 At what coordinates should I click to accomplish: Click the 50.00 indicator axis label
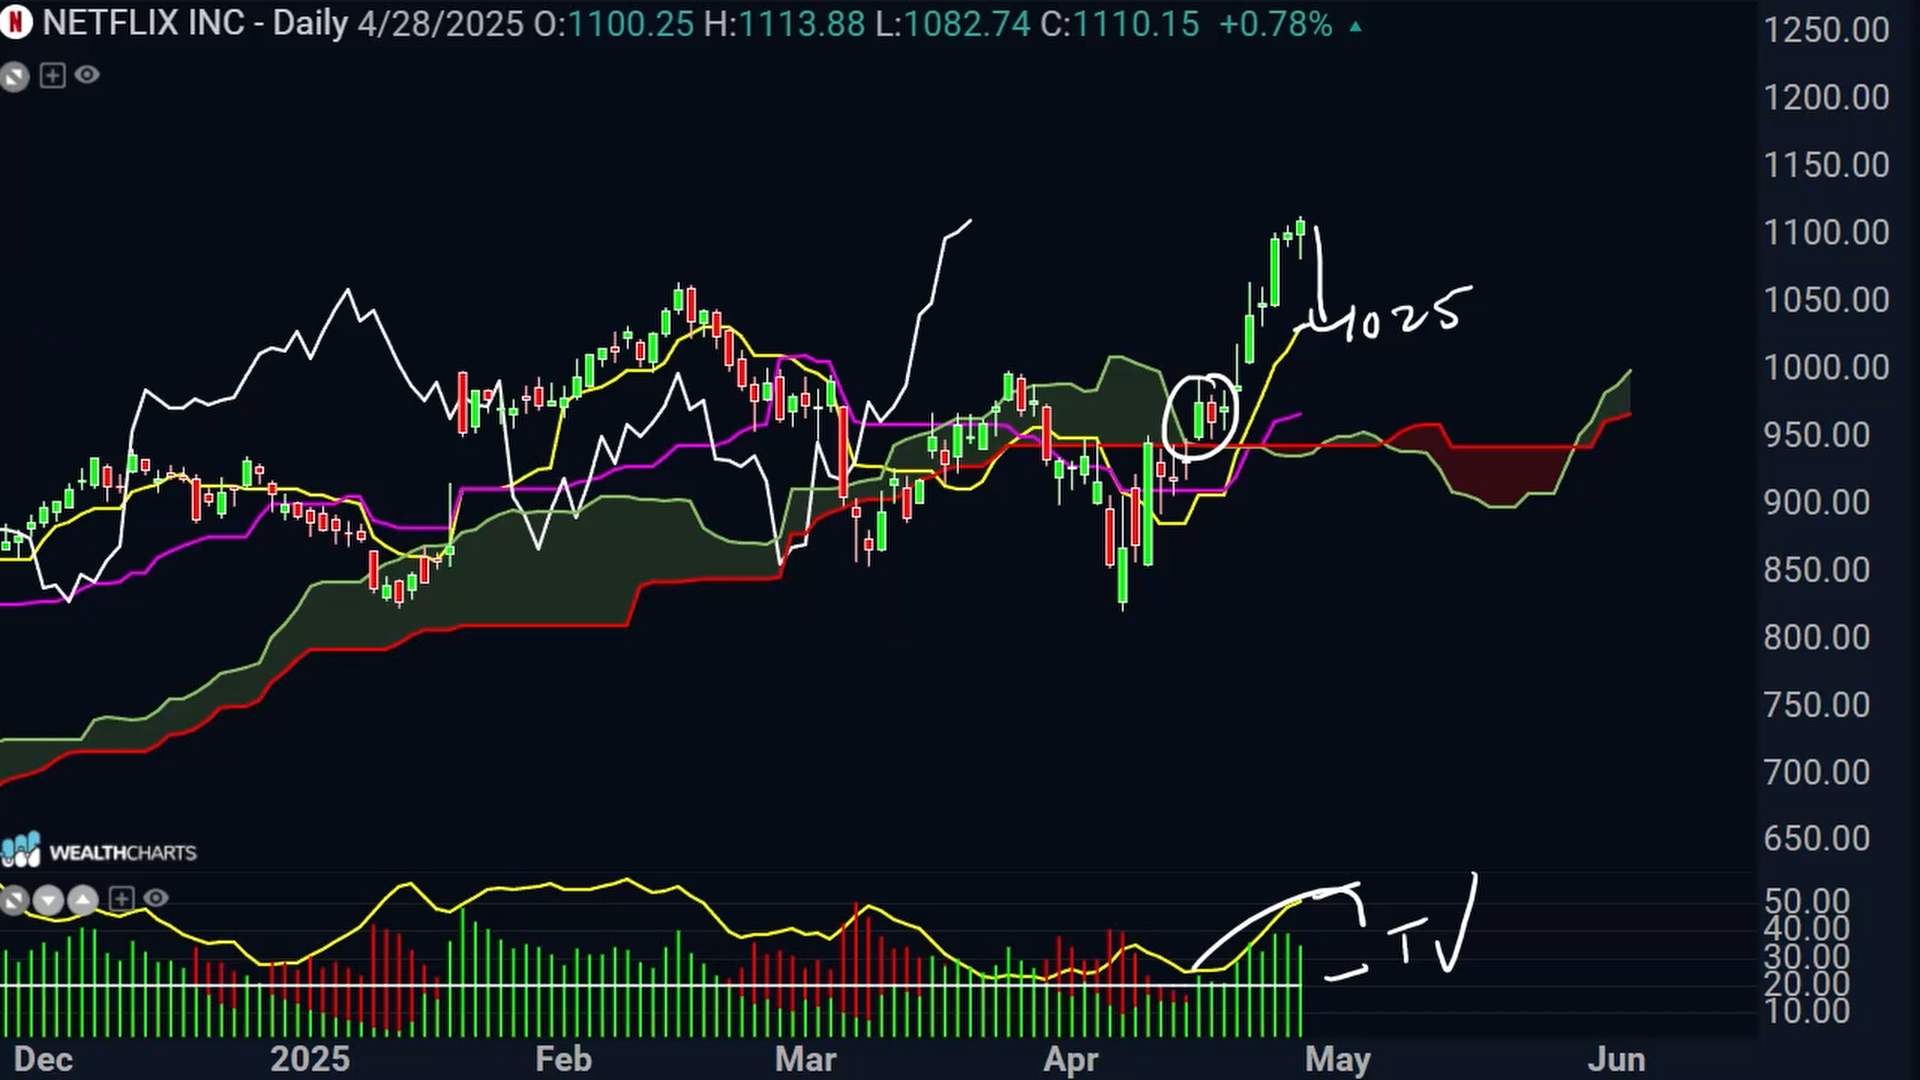1807,901
